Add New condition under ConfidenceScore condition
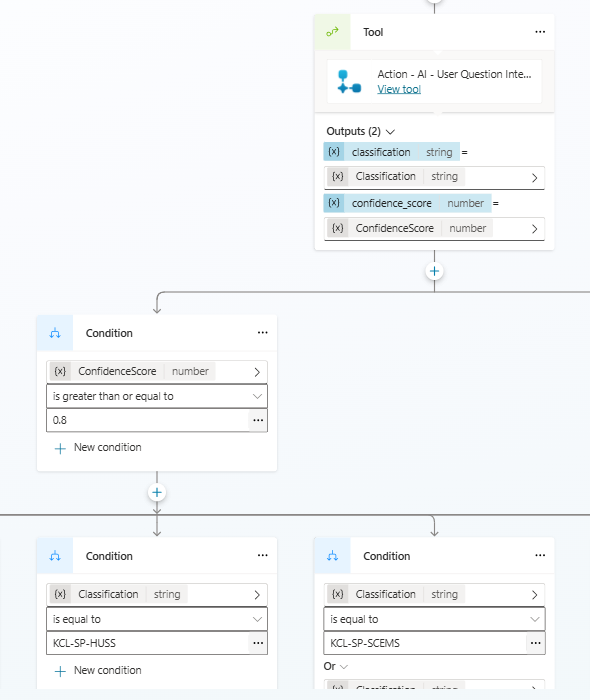This screenshot has width=590, height=700. pyautogui.click(x=98, y=447)
